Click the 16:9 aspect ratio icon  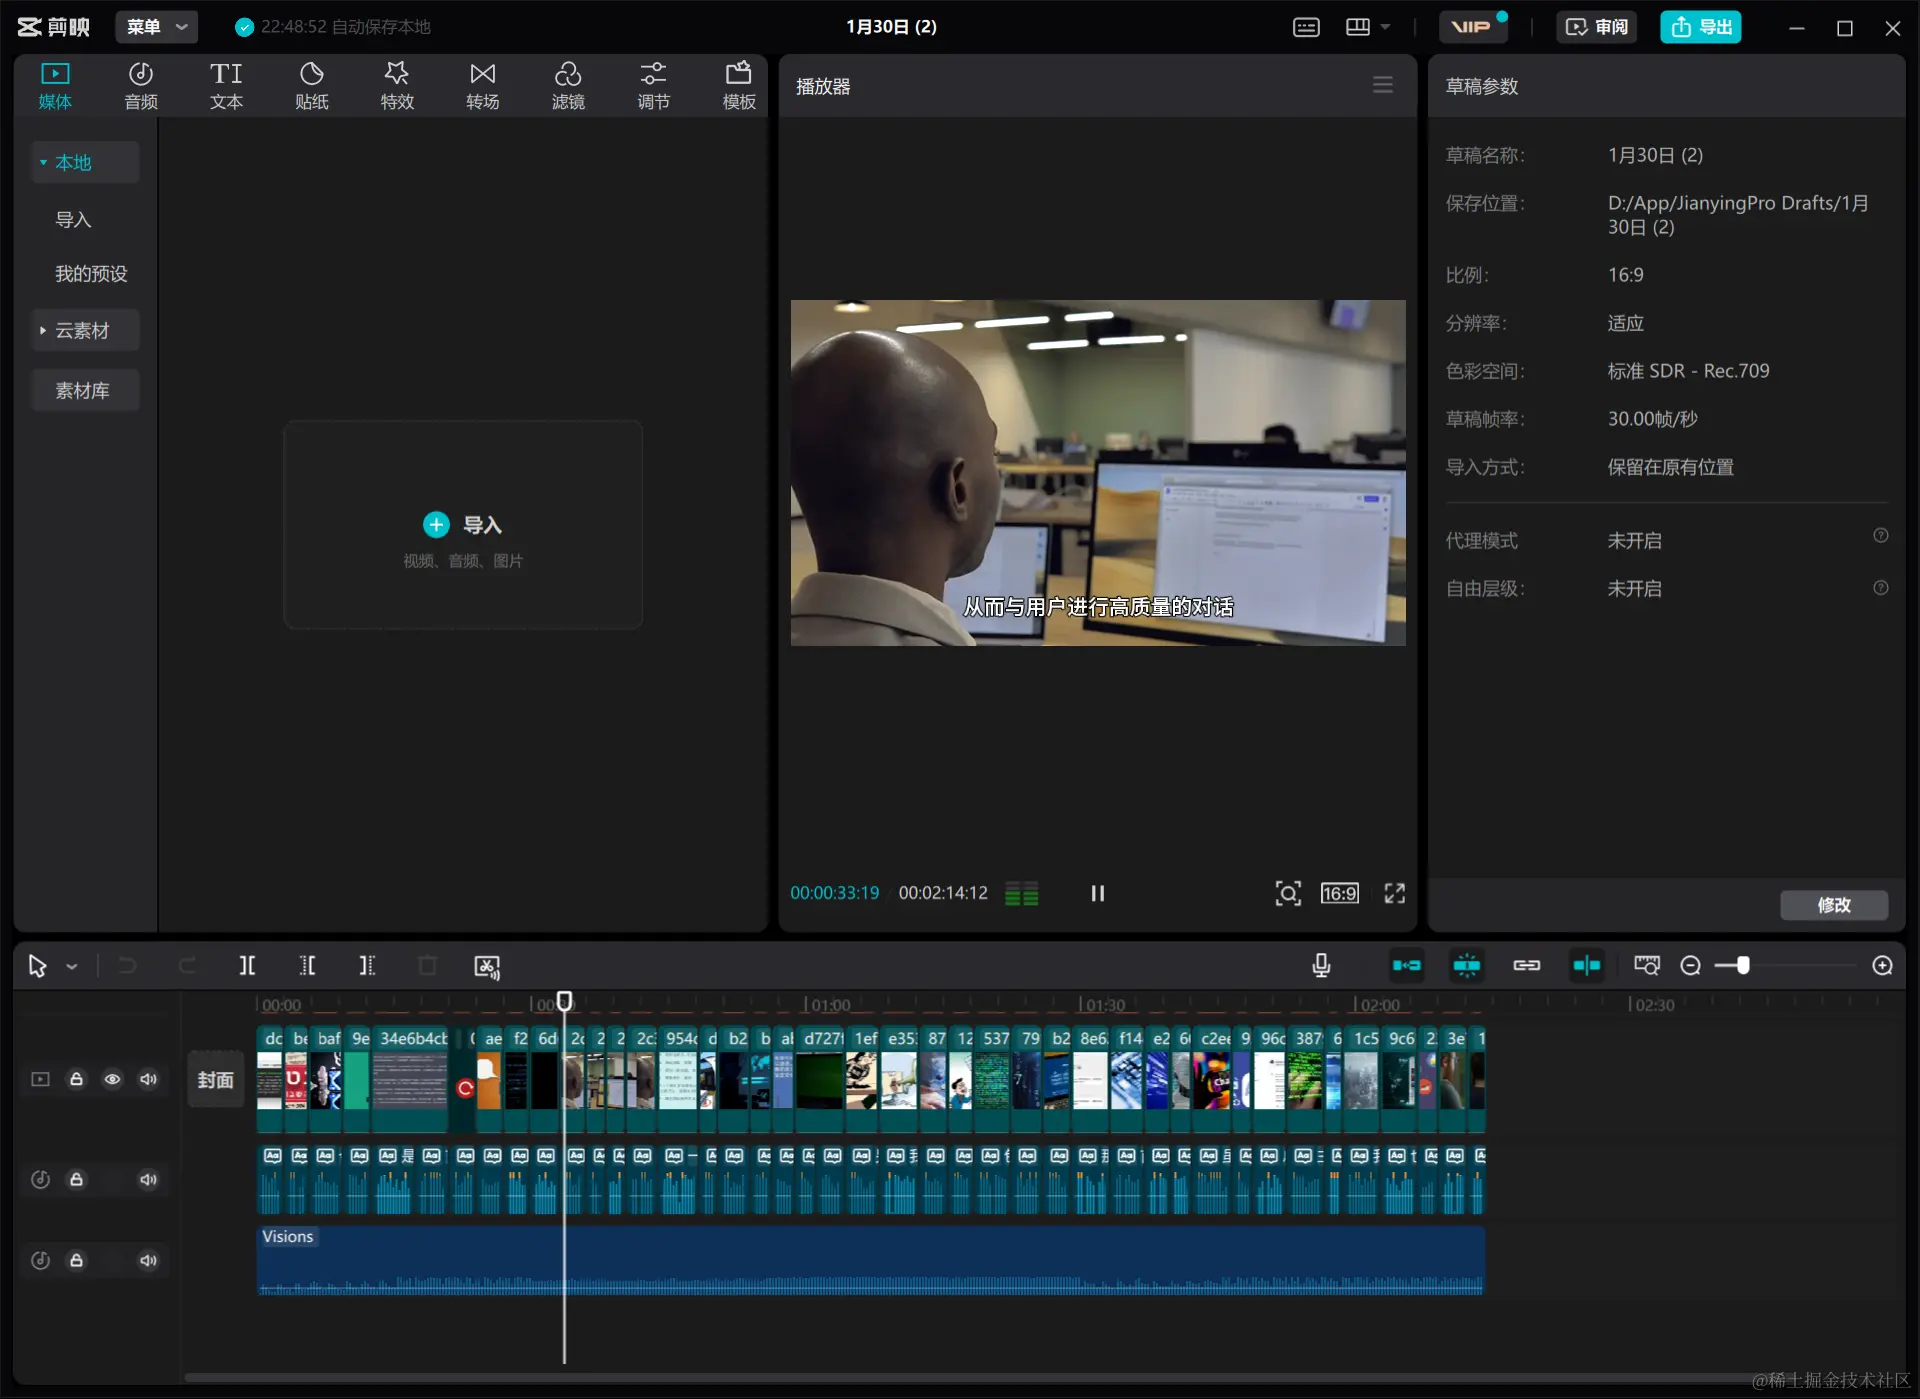[x=1339, y=893]
